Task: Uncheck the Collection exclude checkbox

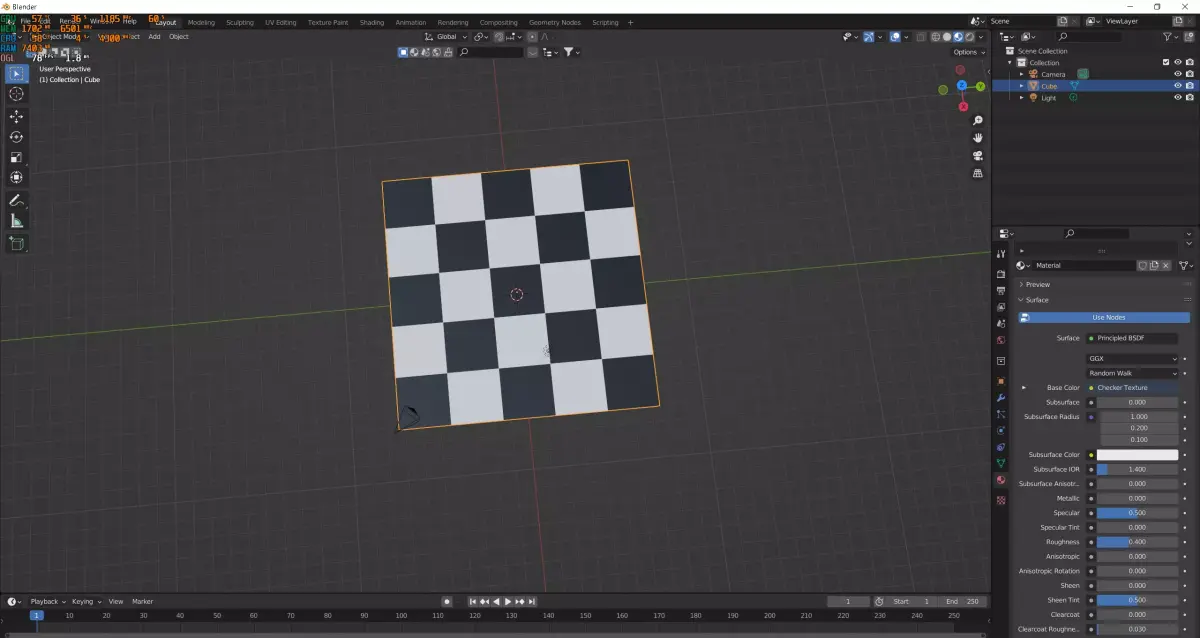Action: pyautogui.click(x=1166, y=62)
